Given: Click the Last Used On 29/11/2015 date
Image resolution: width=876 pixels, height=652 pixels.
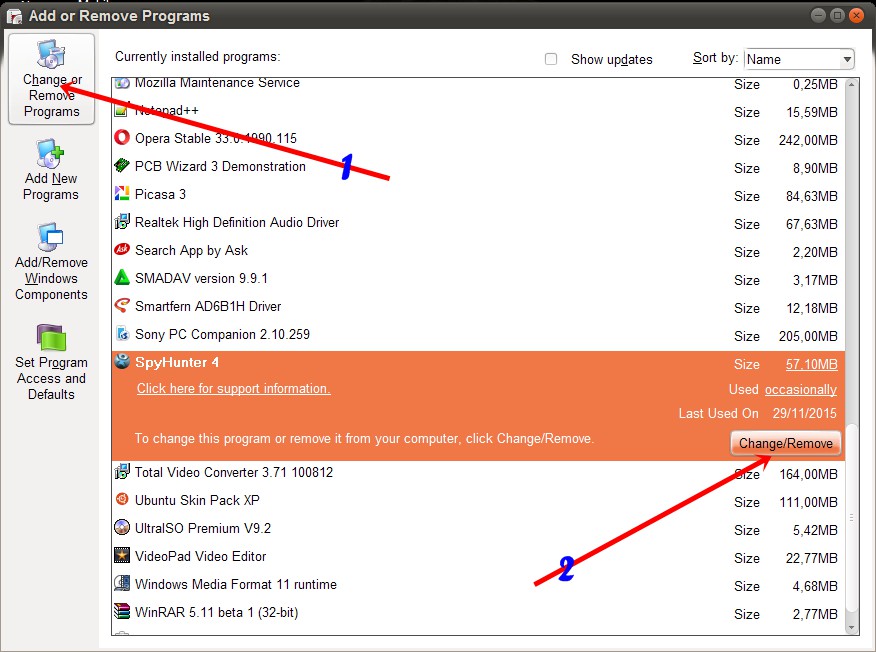Looking at the screenshot, I should [x=804, y=413].
